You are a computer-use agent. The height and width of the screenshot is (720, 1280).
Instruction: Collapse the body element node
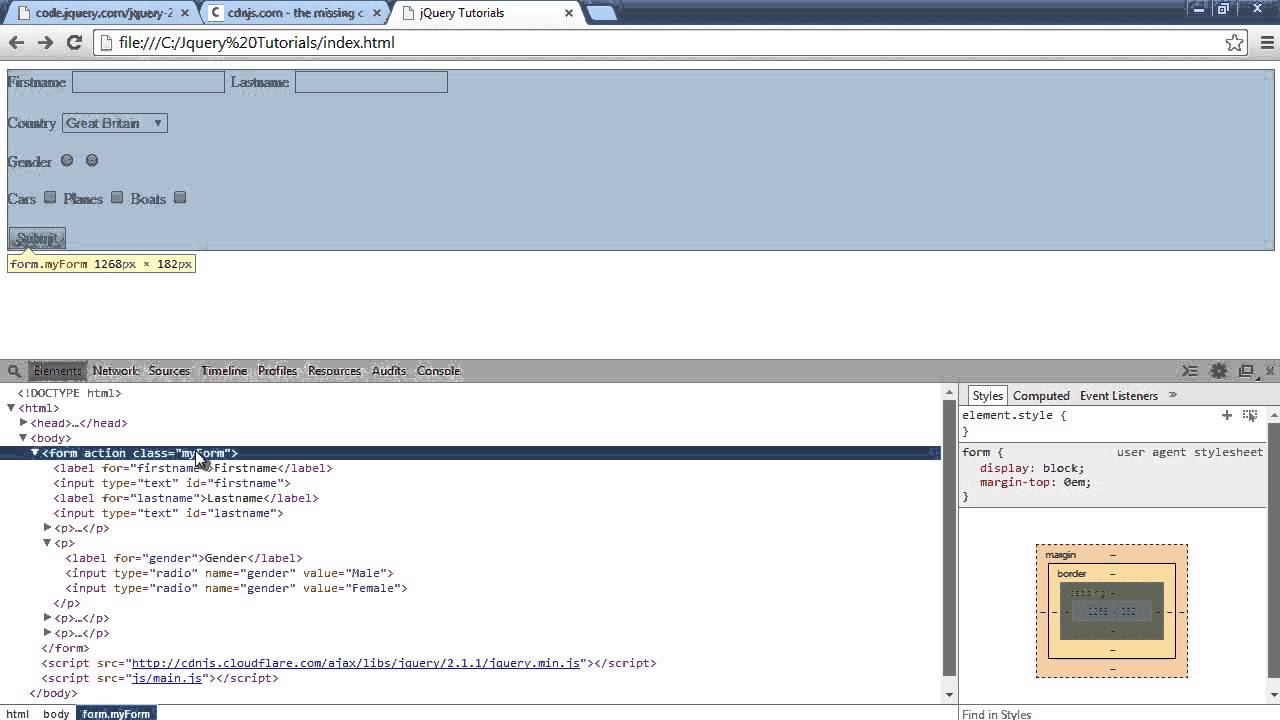pyautogui.click(x=24, y=438)
